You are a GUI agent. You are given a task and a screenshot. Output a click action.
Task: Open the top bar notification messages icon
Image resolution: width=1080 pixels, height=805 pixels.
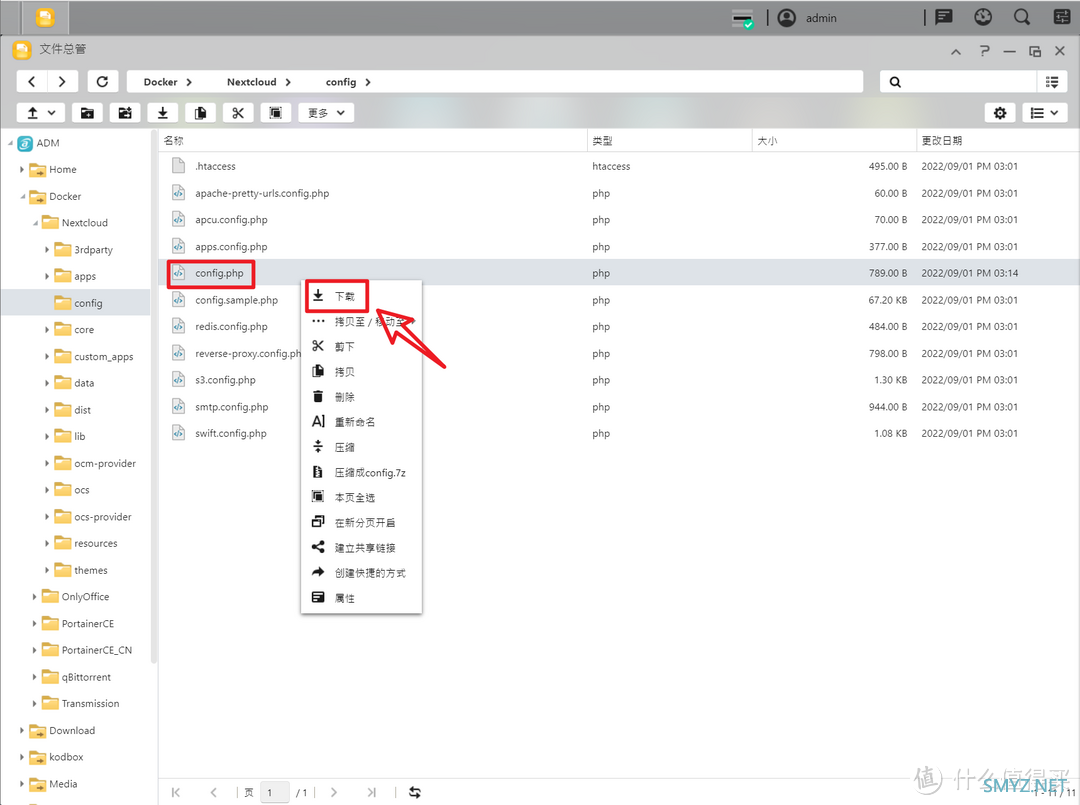[x=944, y=17]
